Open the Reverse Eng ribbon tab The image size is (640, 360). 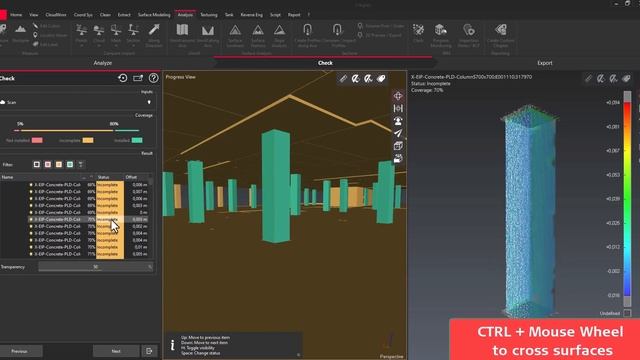pyautogui.click(x=251, y=15)
